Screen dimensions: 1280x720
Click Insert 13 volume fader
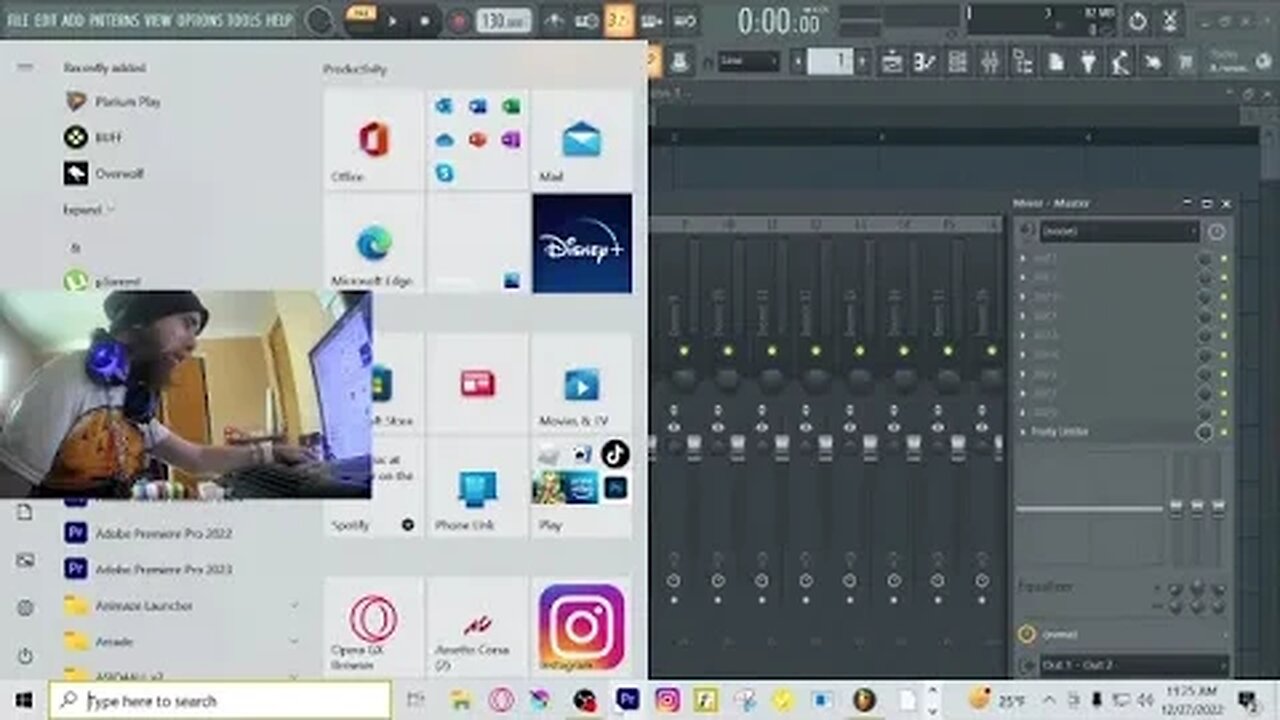[869, 448]
